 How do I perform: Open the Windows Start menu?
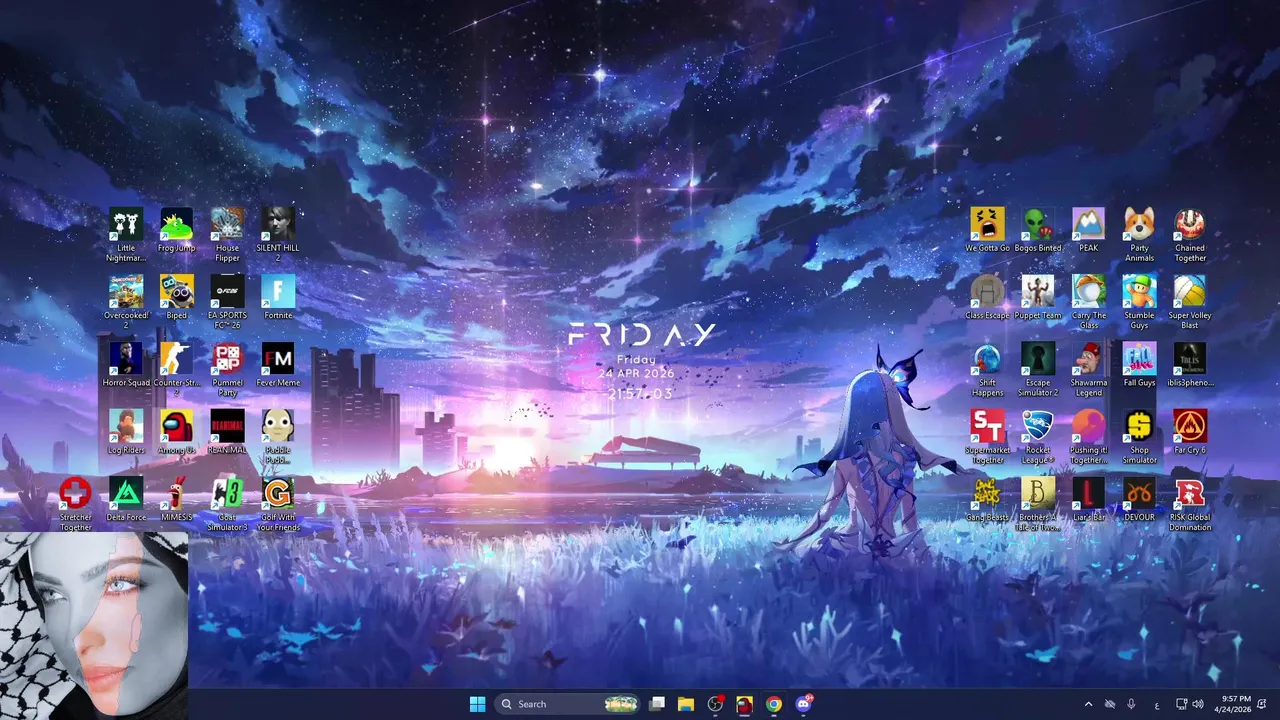tap(477, 704)
